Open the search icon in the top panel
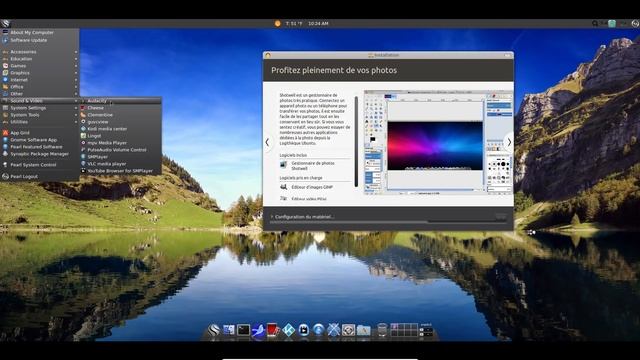 pyautogui.click(x=595, y=24)
